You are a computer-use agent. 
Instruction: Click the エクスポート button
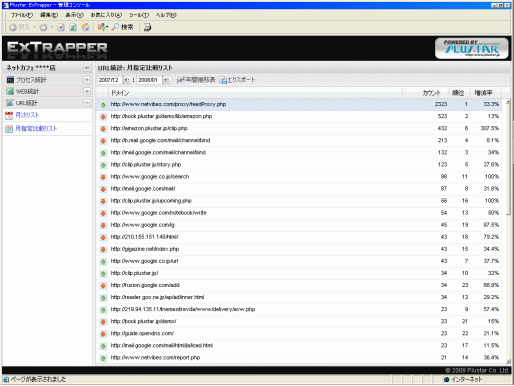(x=237, y=80)
